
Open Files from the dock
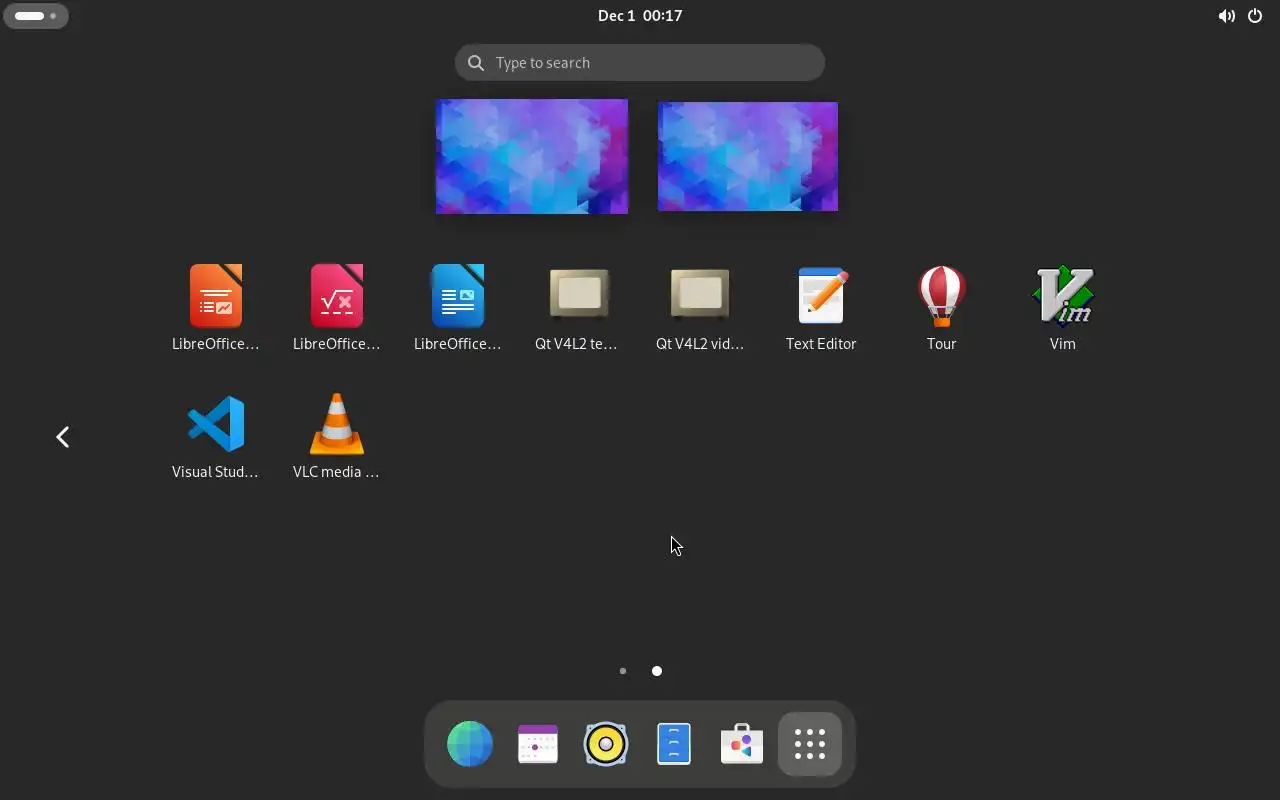tap(674, 744)
